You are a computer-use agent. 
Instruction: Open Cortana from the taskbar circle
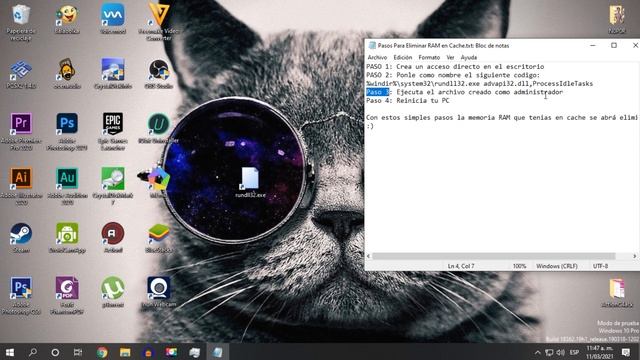[x=55, y=352]
